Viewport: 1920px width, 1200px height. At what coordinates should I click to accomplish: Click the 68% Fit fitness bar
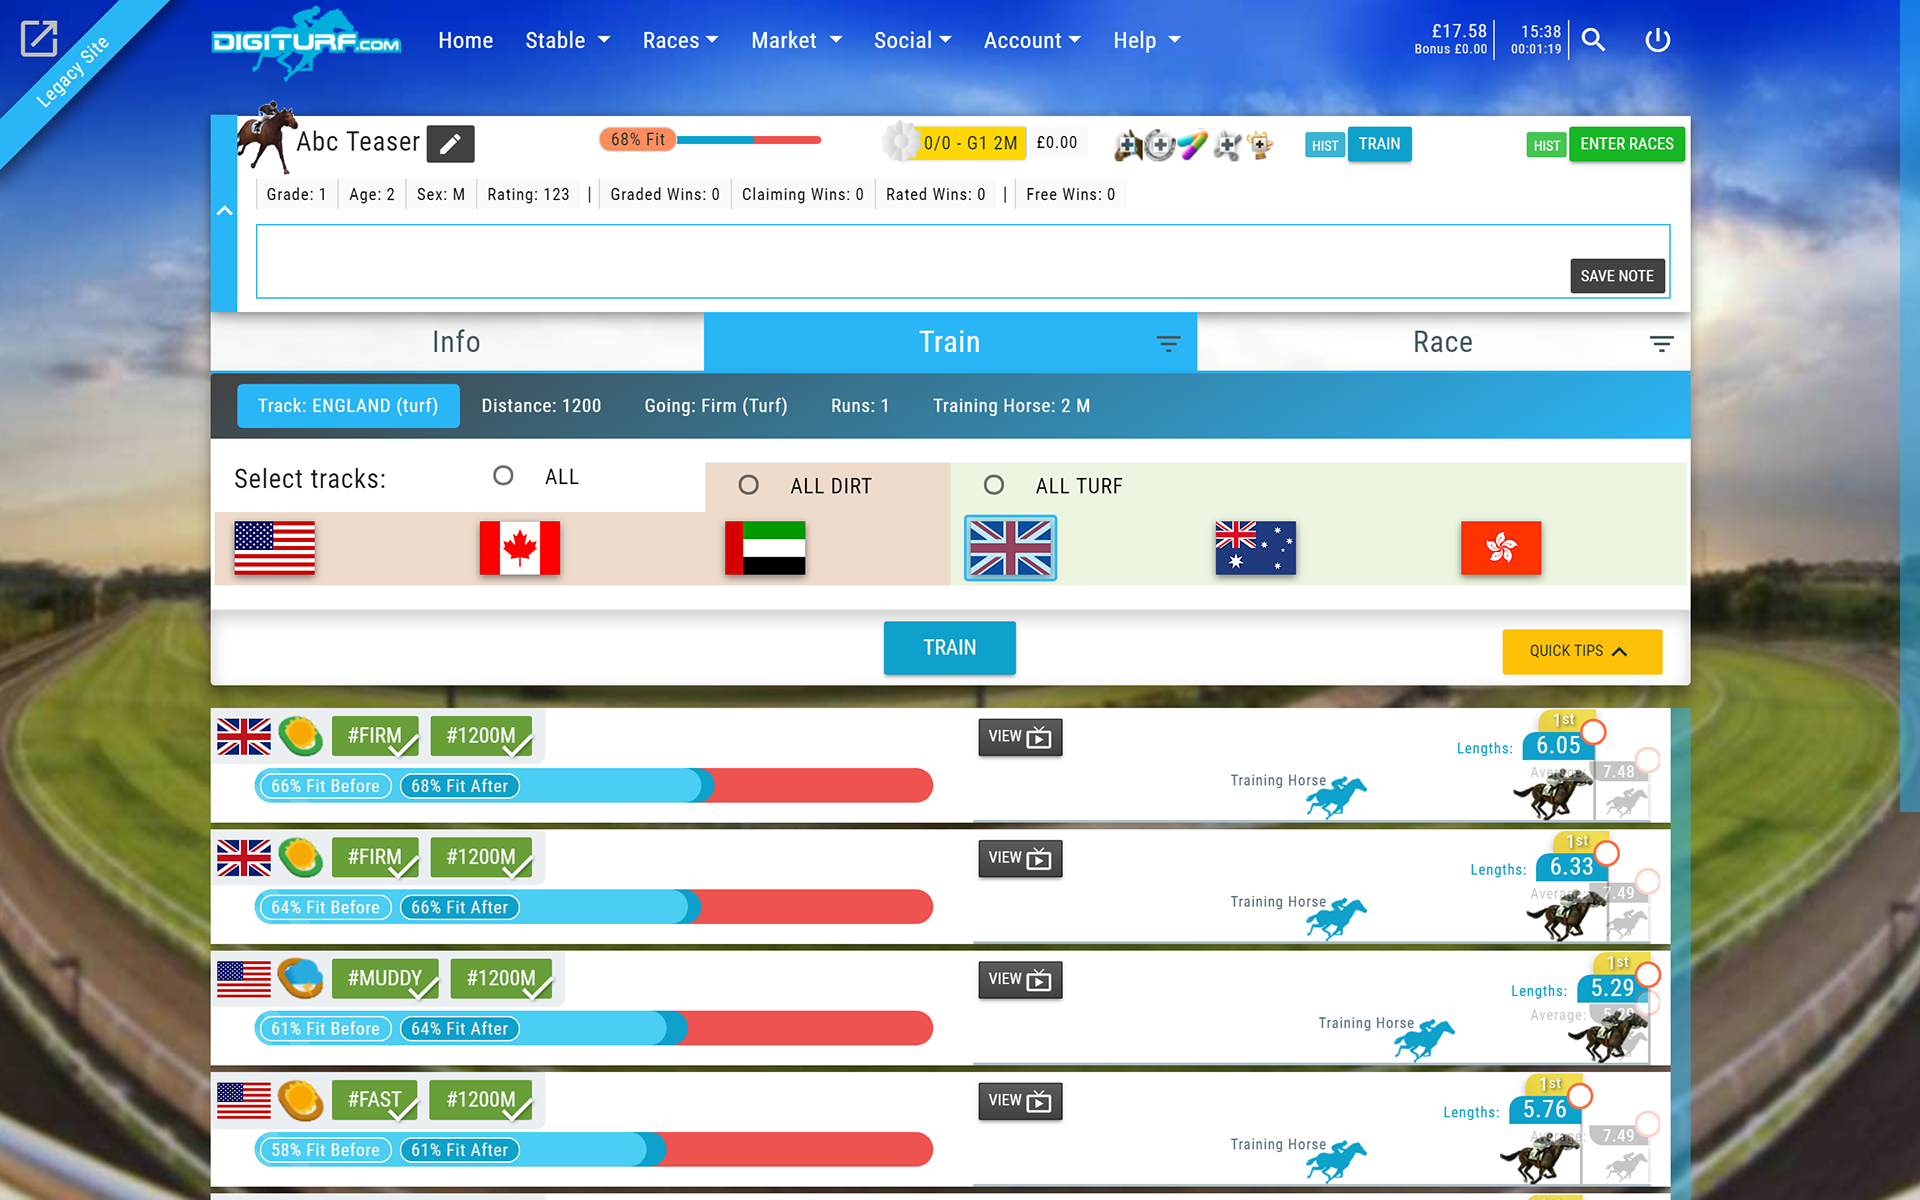coord(709,140)
